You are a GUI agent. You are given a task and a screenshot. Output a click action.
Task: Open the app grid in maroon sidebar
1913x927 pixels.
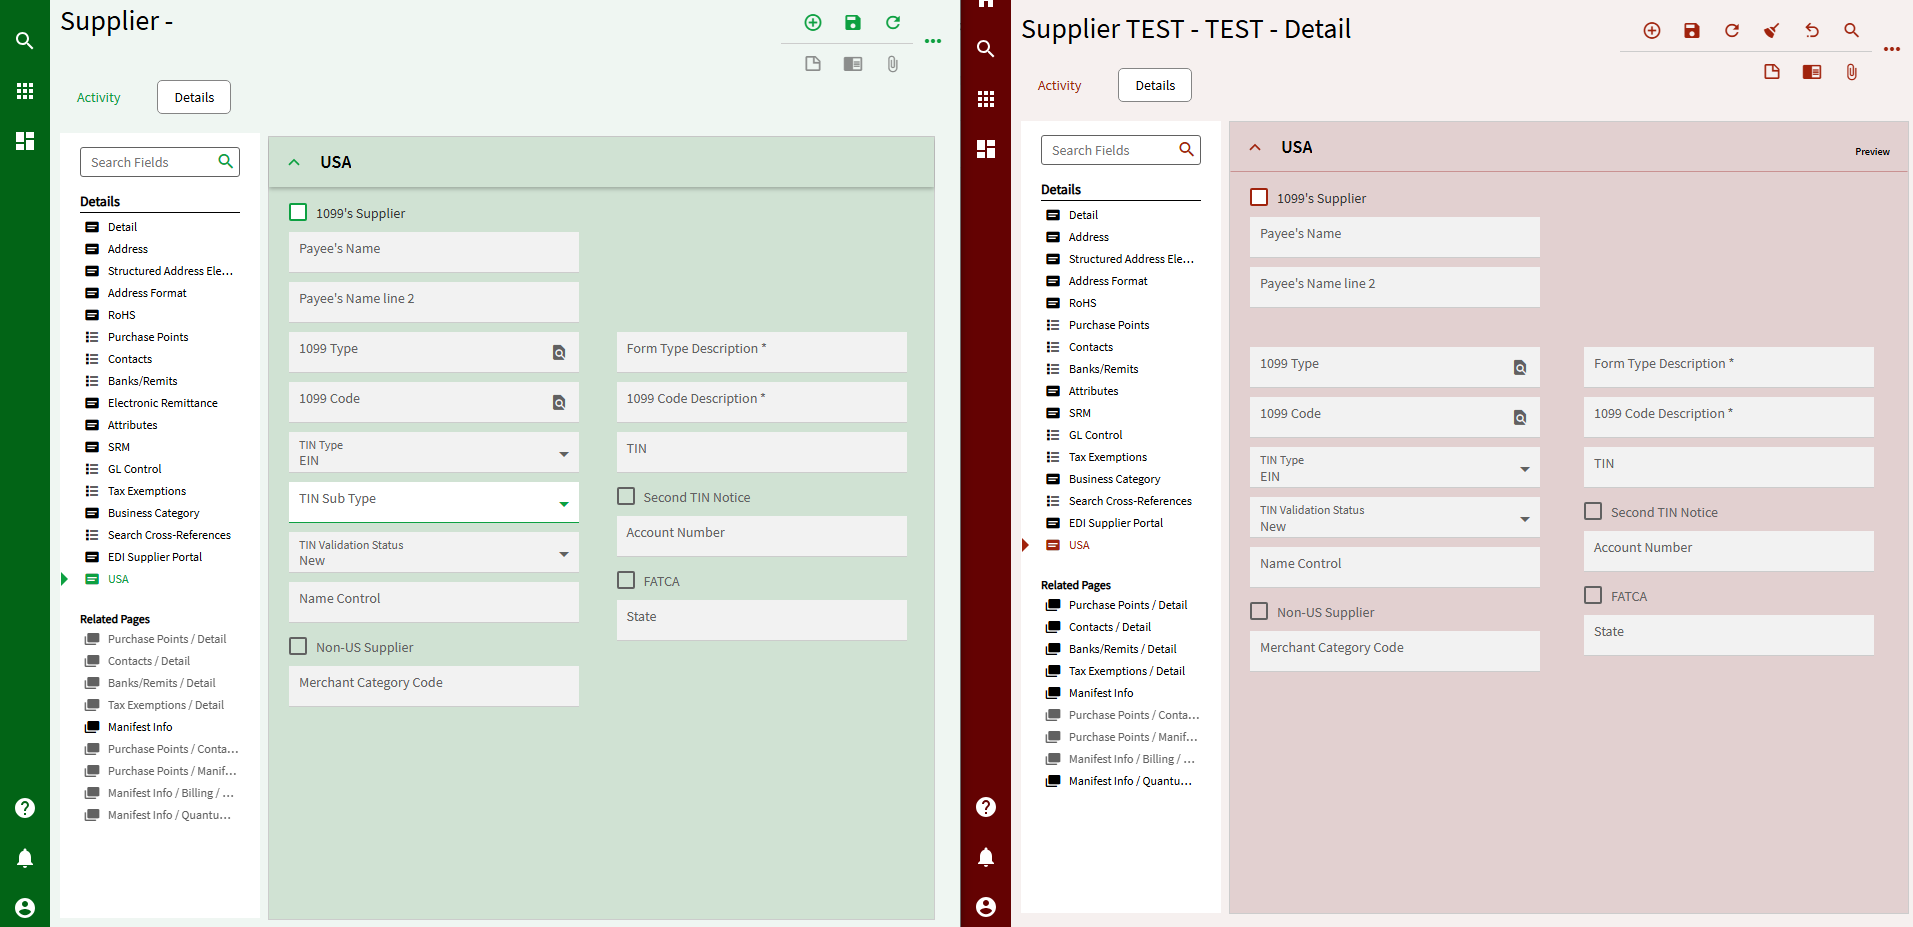click(986, 99)
